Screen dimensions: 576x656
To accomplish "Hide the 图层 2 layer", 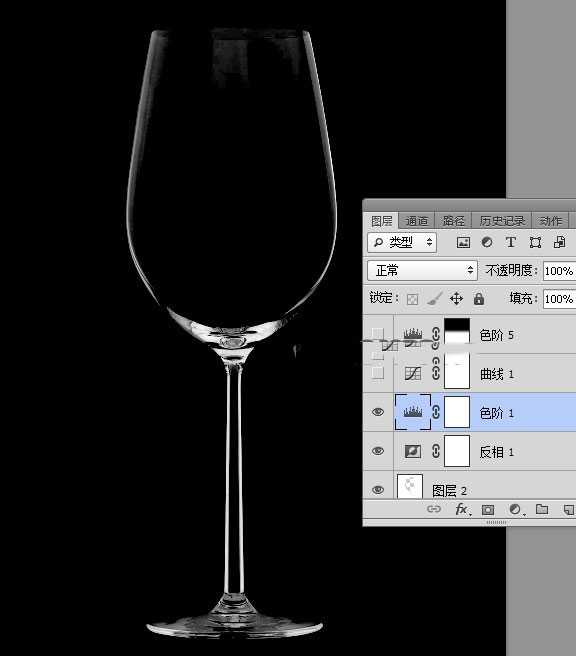I will 378,489.
